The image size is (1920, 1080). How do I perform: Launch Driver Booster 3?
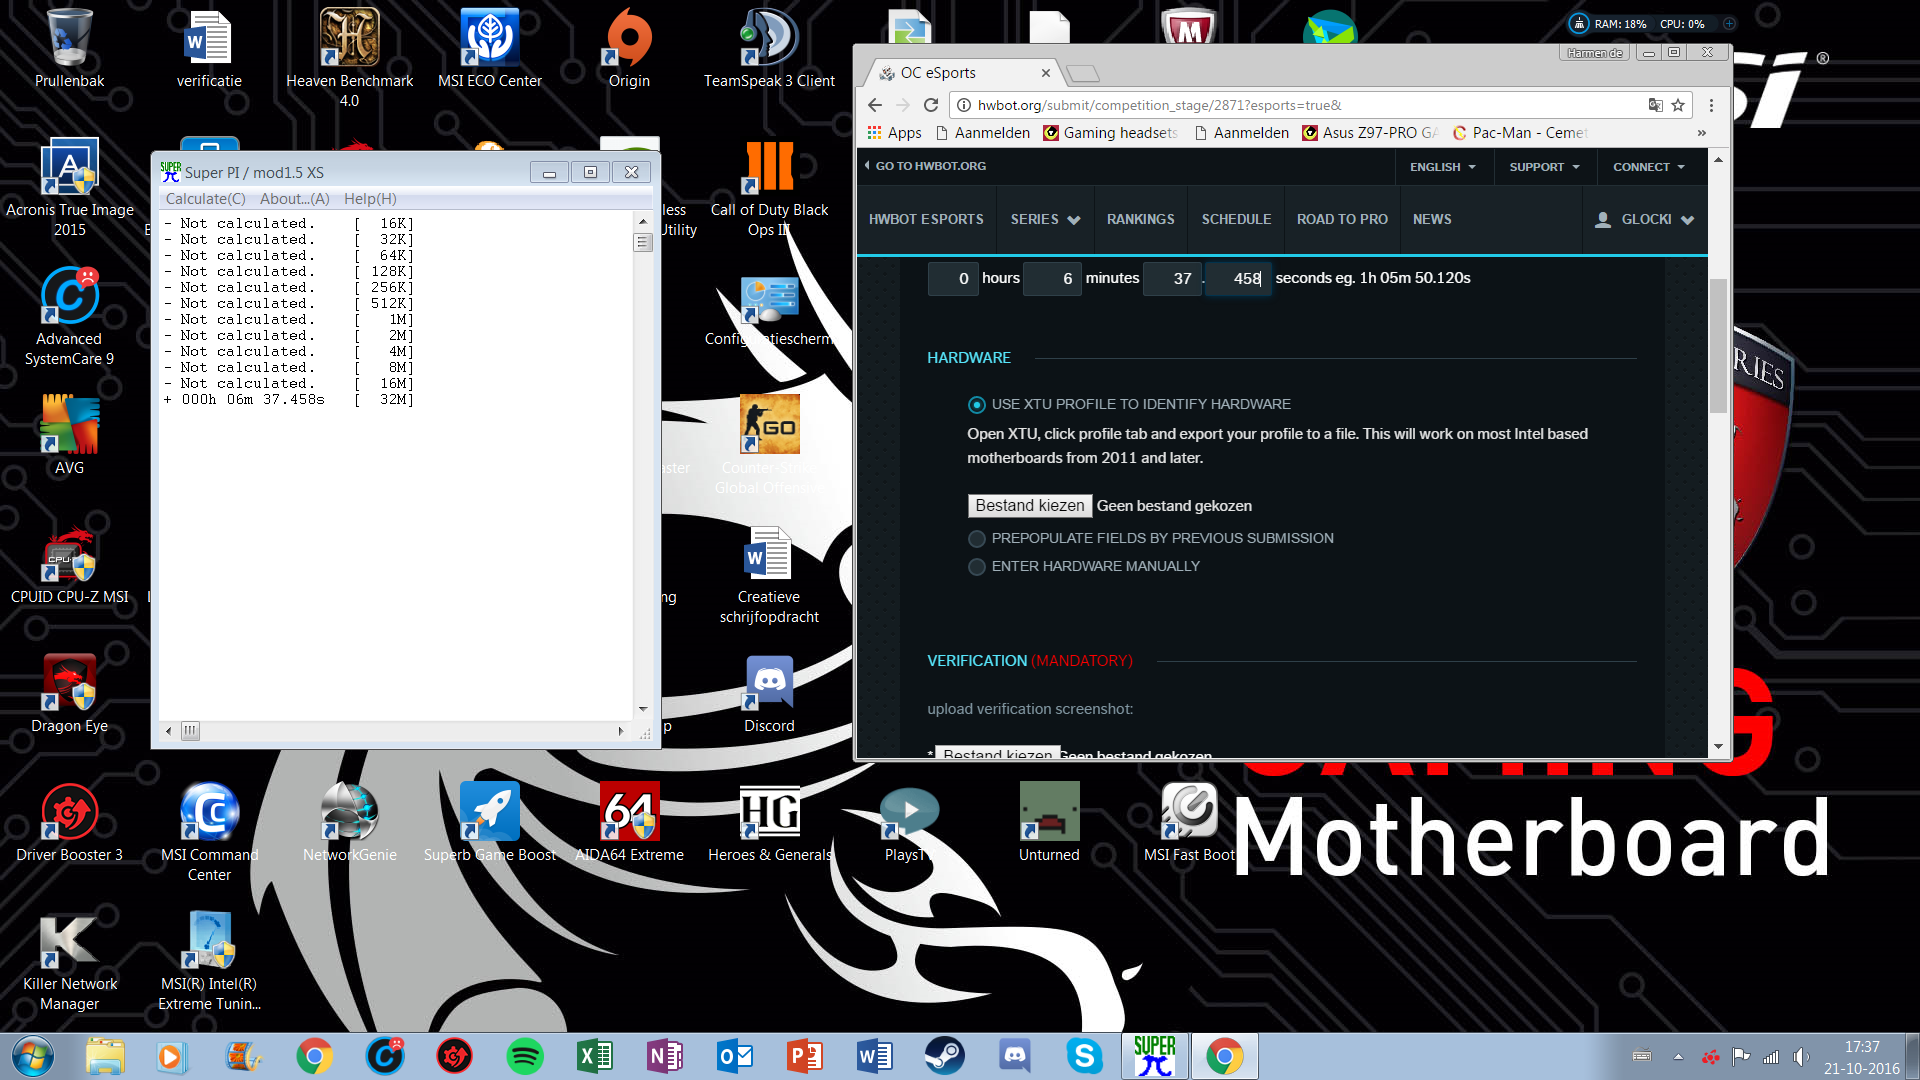[69, 823]
